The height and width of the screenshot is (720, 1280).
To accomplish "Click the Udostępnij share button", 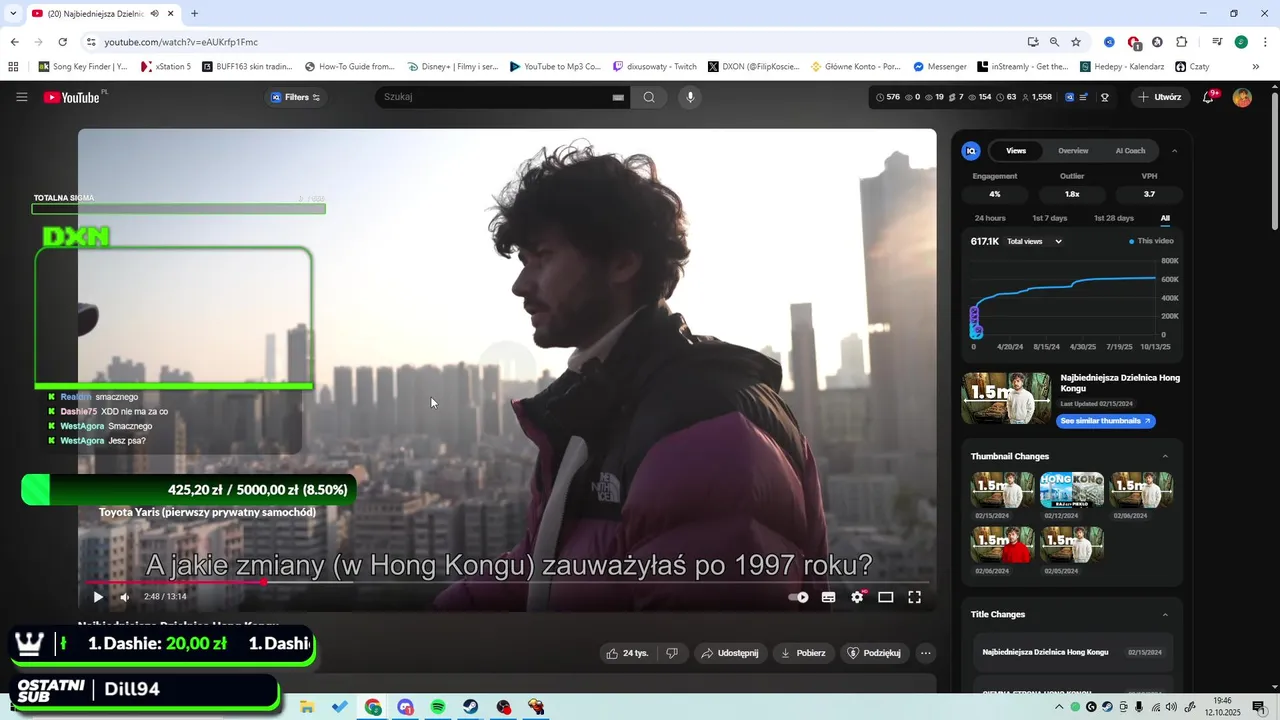I will [x=730, y=653].
